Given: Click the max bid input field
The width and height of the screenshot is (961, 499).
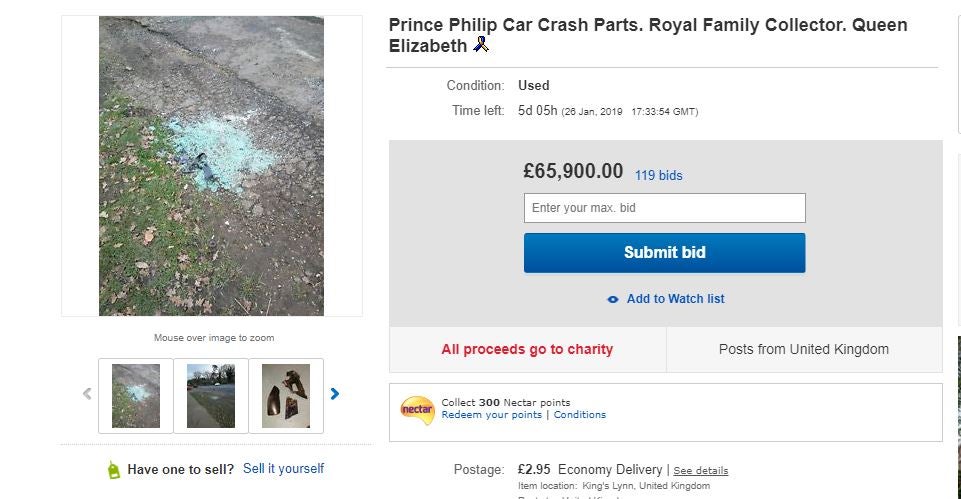Looking at the screenshot, I should [664, 208].
